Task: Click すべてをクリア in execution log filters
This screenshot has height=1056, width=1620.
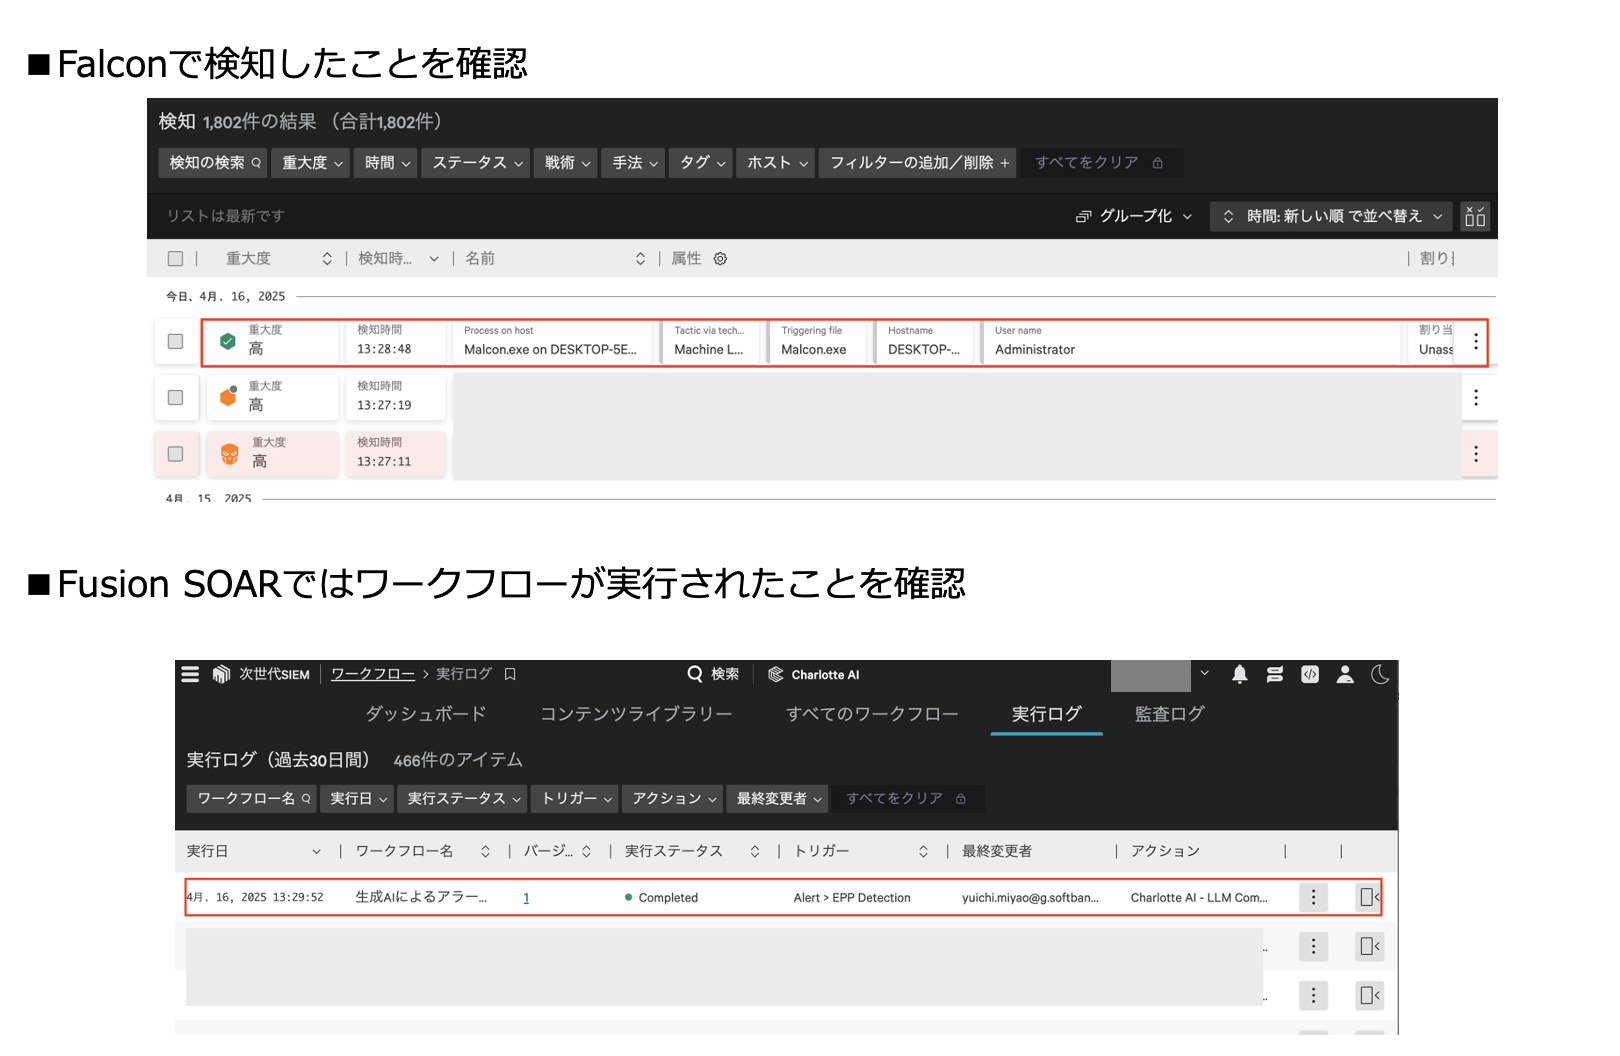Action: 906,798
